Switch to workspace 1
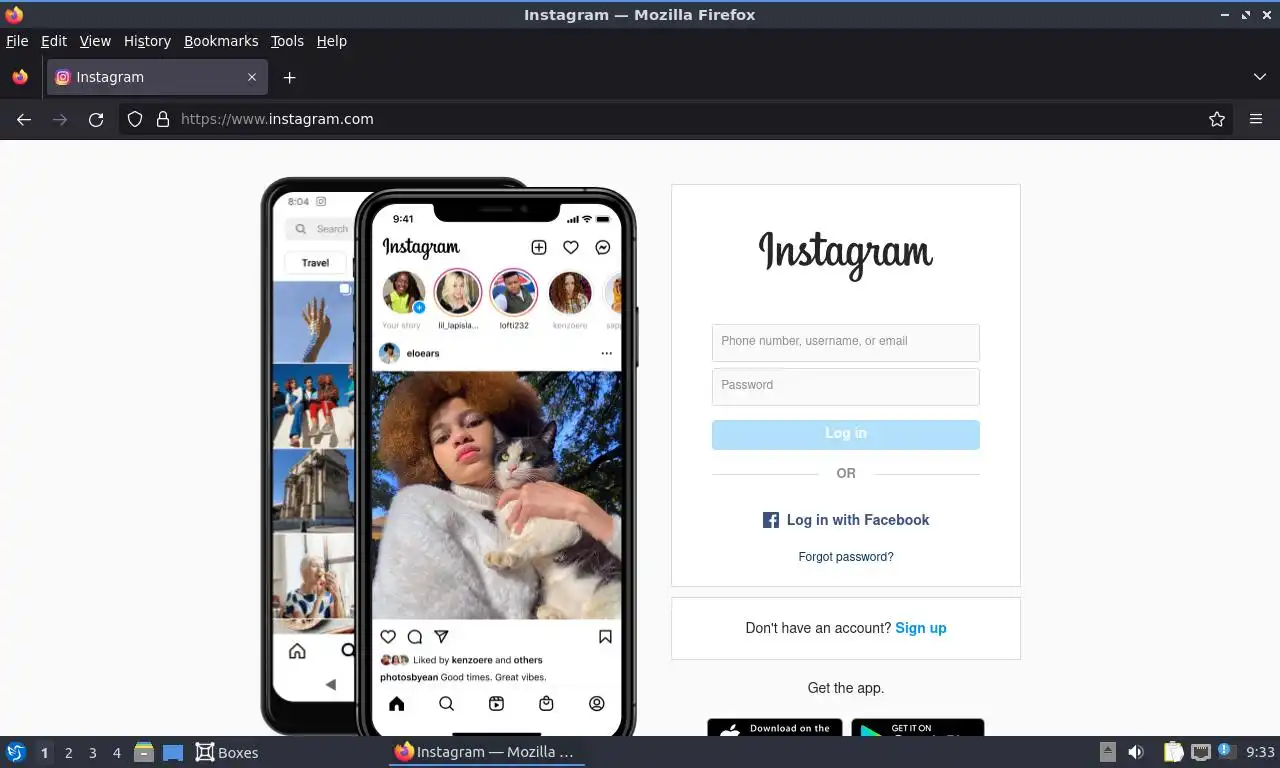 pyautogui.click(x=44, y=753)
